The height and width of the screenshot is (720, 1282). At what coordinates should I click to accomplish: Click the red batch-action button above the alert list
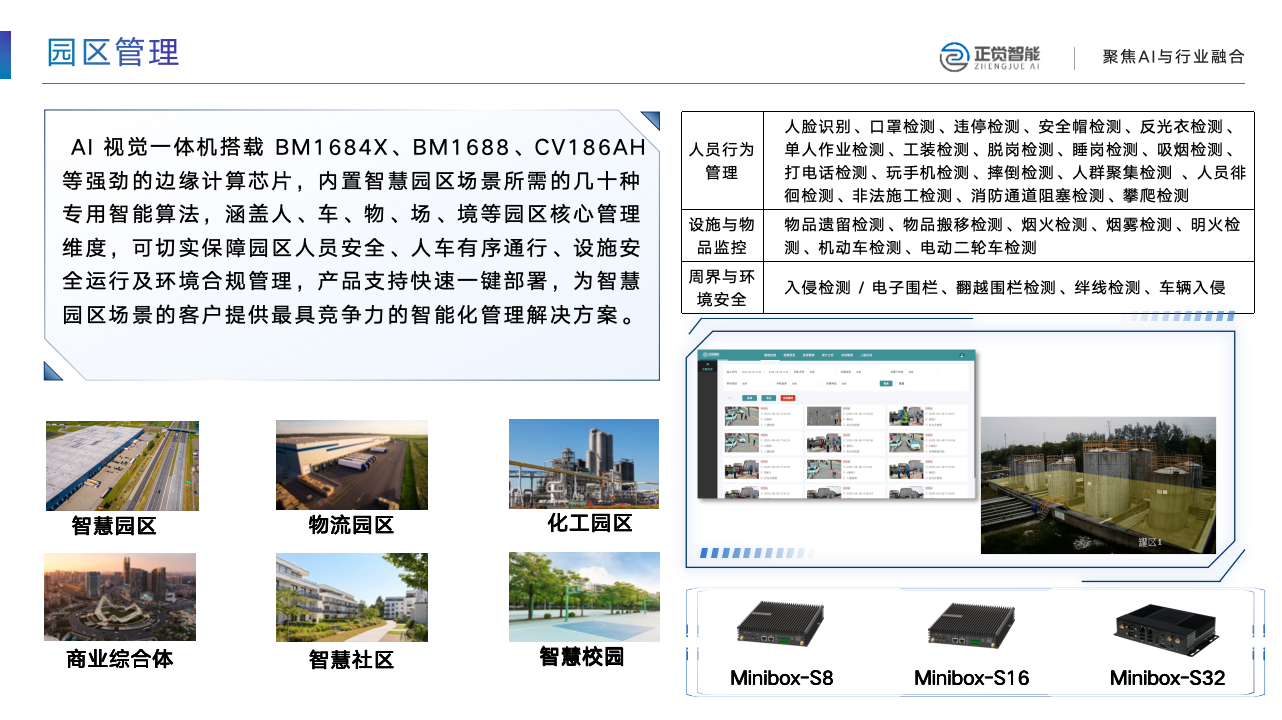[788, 398]
